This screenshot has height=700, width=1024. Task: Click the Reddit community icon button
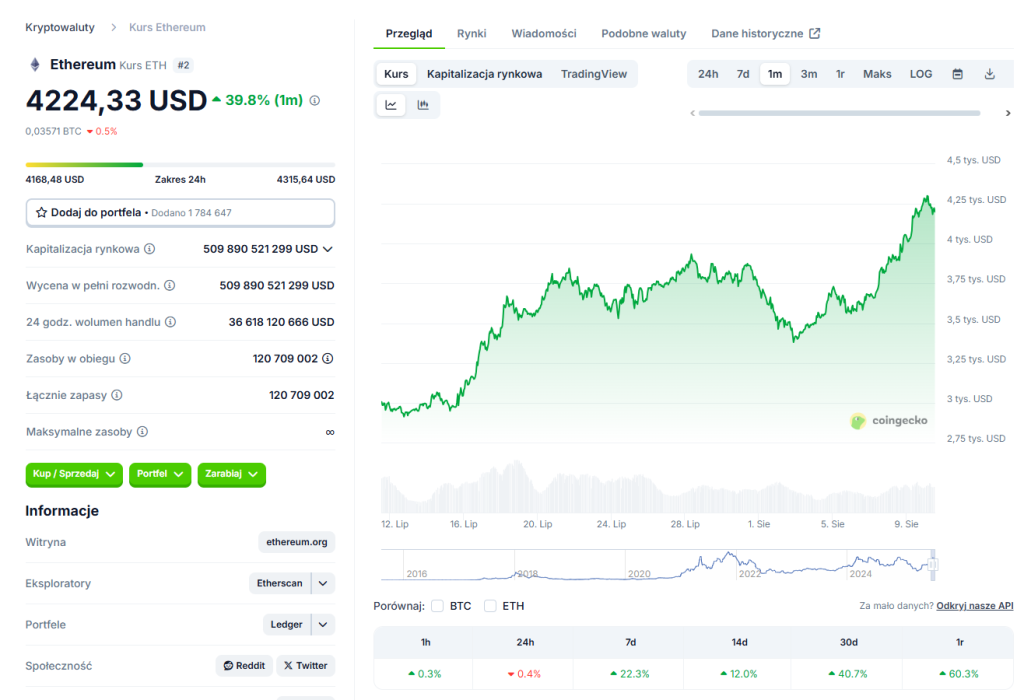[x=244, y=665]
